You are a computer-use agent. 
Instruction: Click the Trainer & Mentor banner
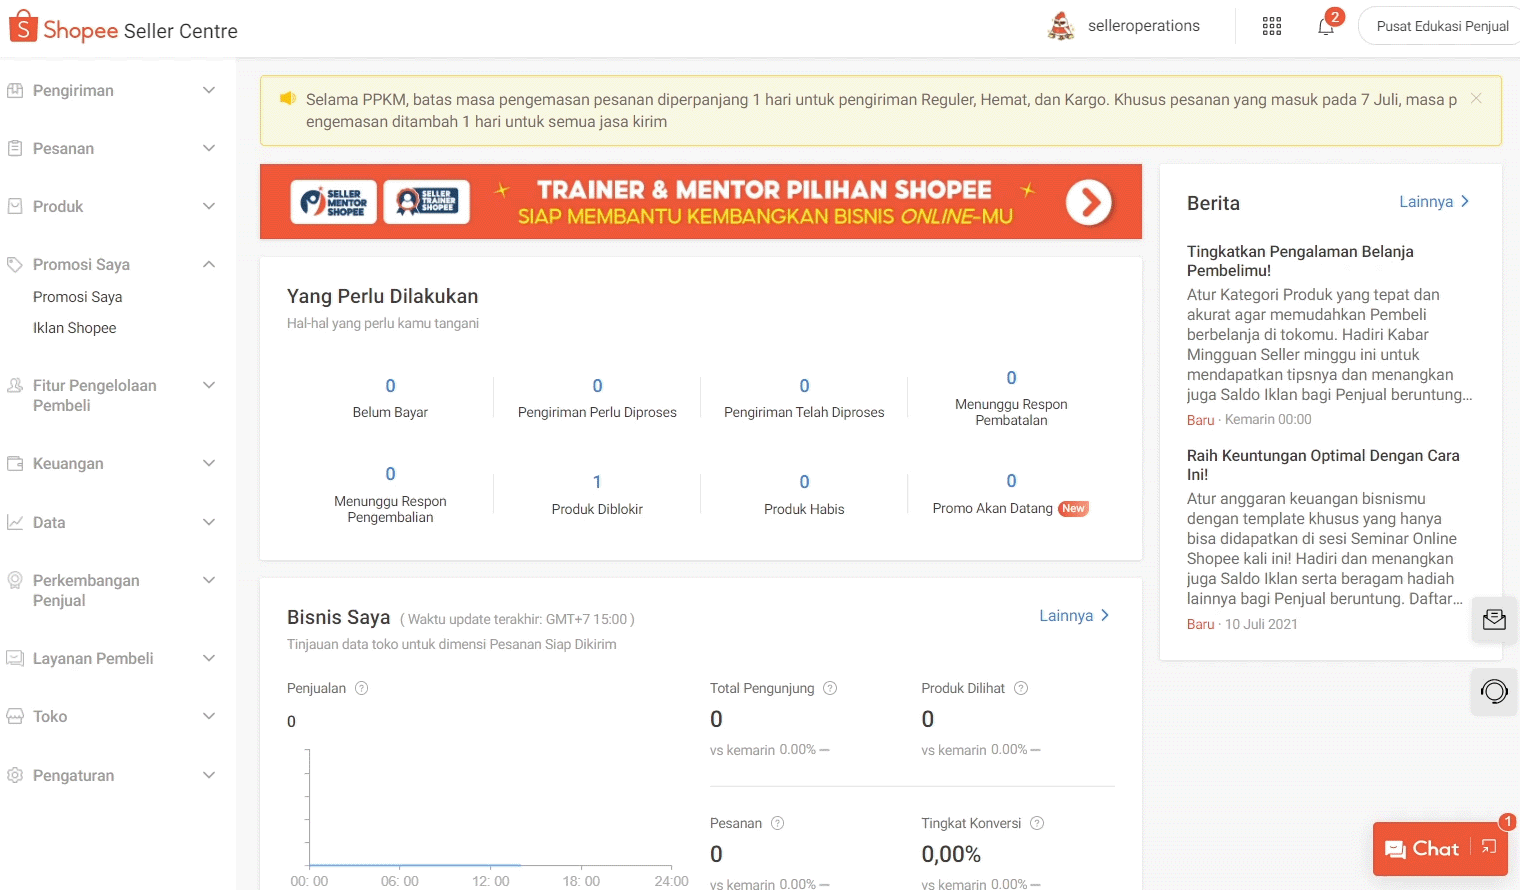click(x=700, y=202)
